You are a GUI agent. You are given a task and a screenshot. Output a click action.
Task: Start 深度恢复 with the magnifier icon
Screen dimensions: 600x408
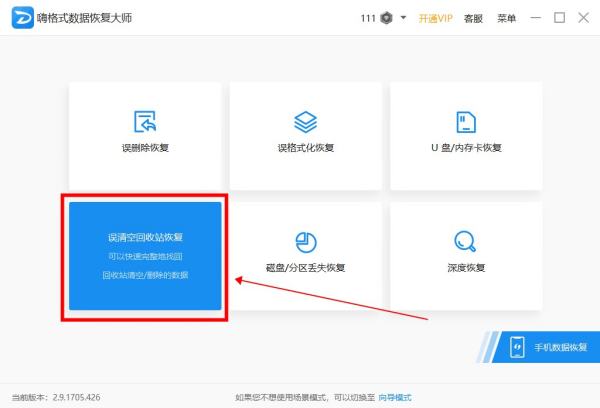point(466,254)
